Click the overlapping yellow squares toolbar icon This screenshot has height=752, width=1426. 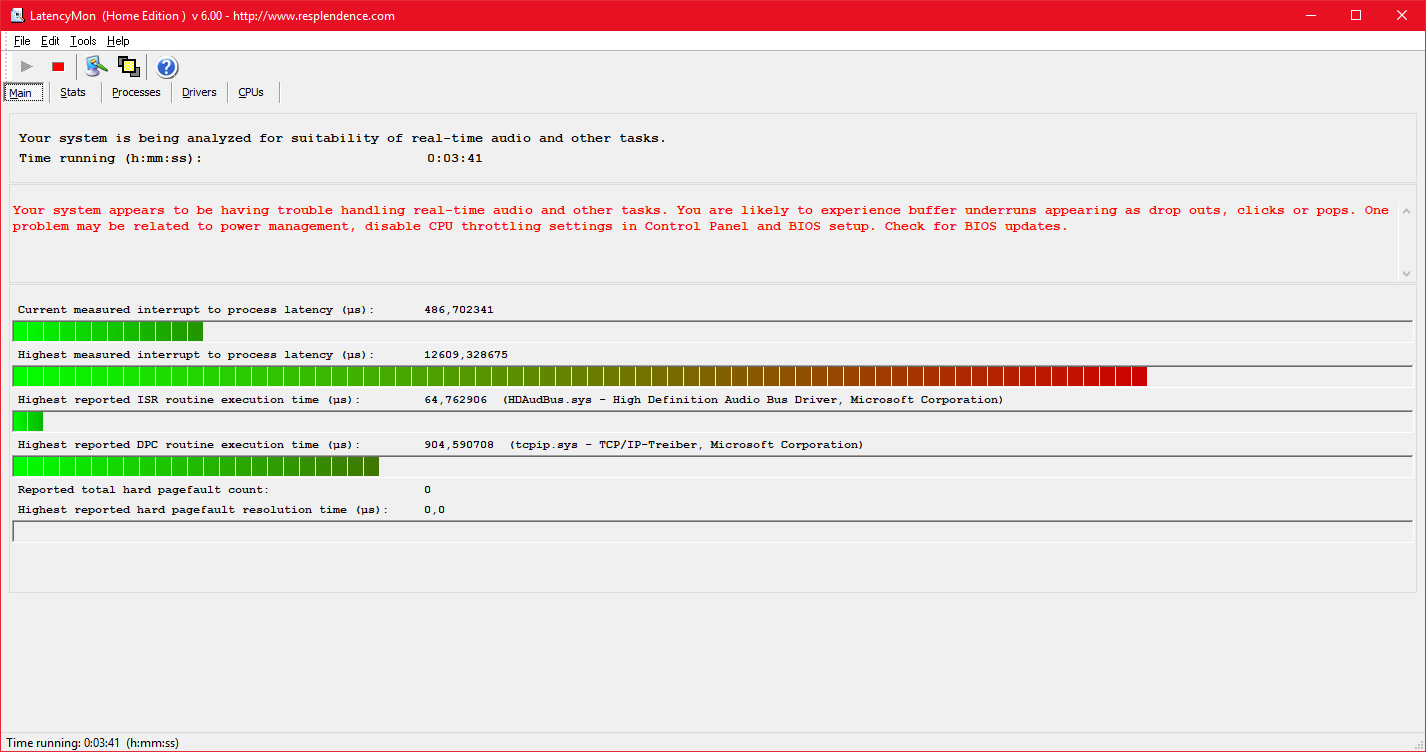pyautogui.click(x=128, y=67)
